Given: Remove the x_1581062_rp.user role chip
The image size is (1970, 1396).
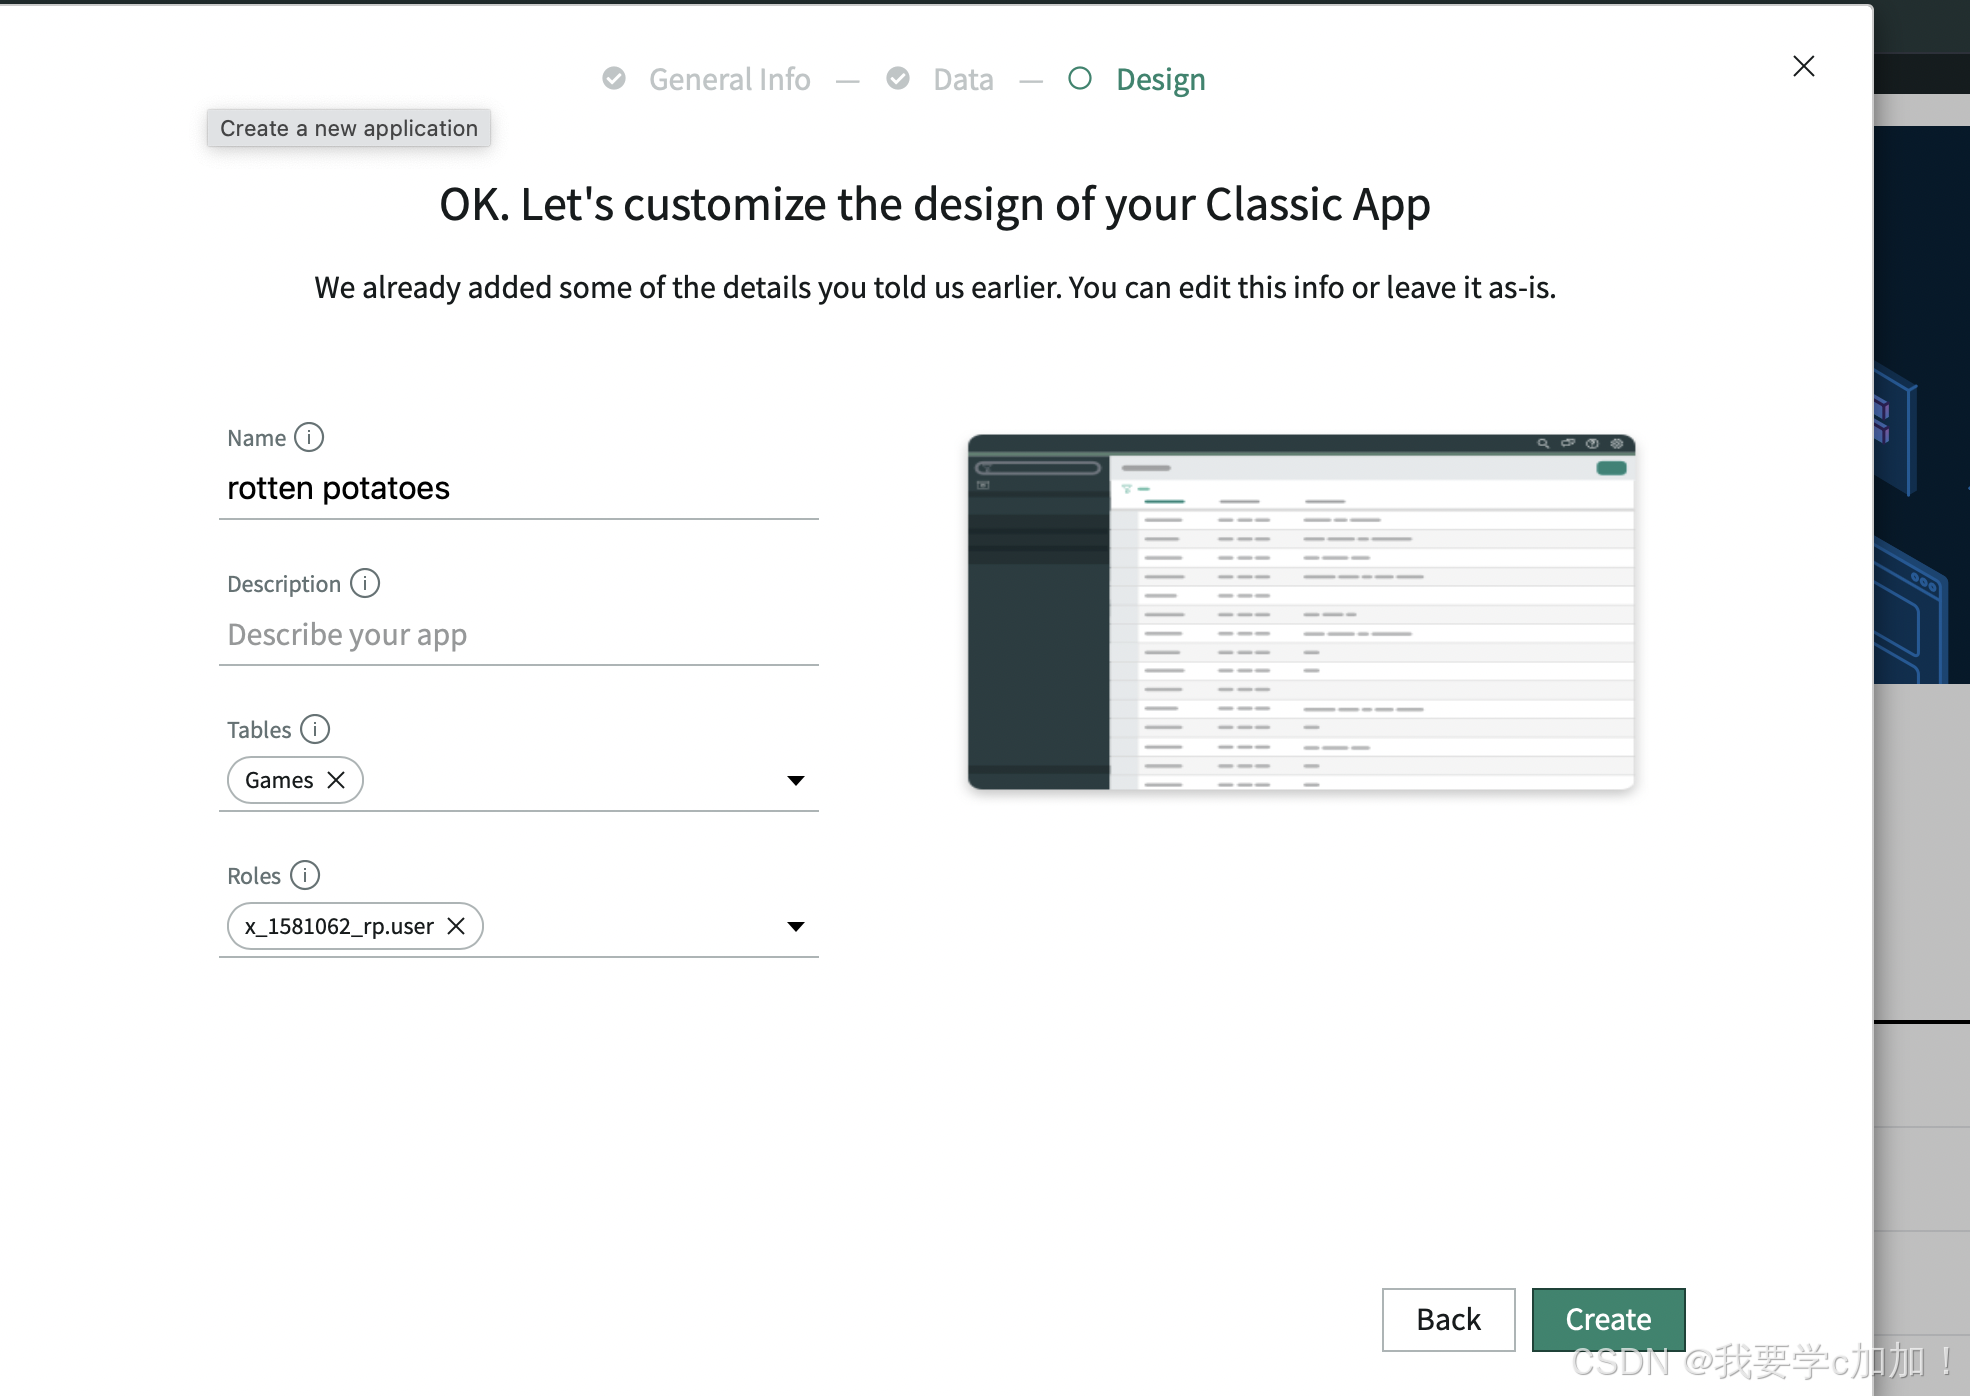Looking at the screenshot, I should 456,926.
